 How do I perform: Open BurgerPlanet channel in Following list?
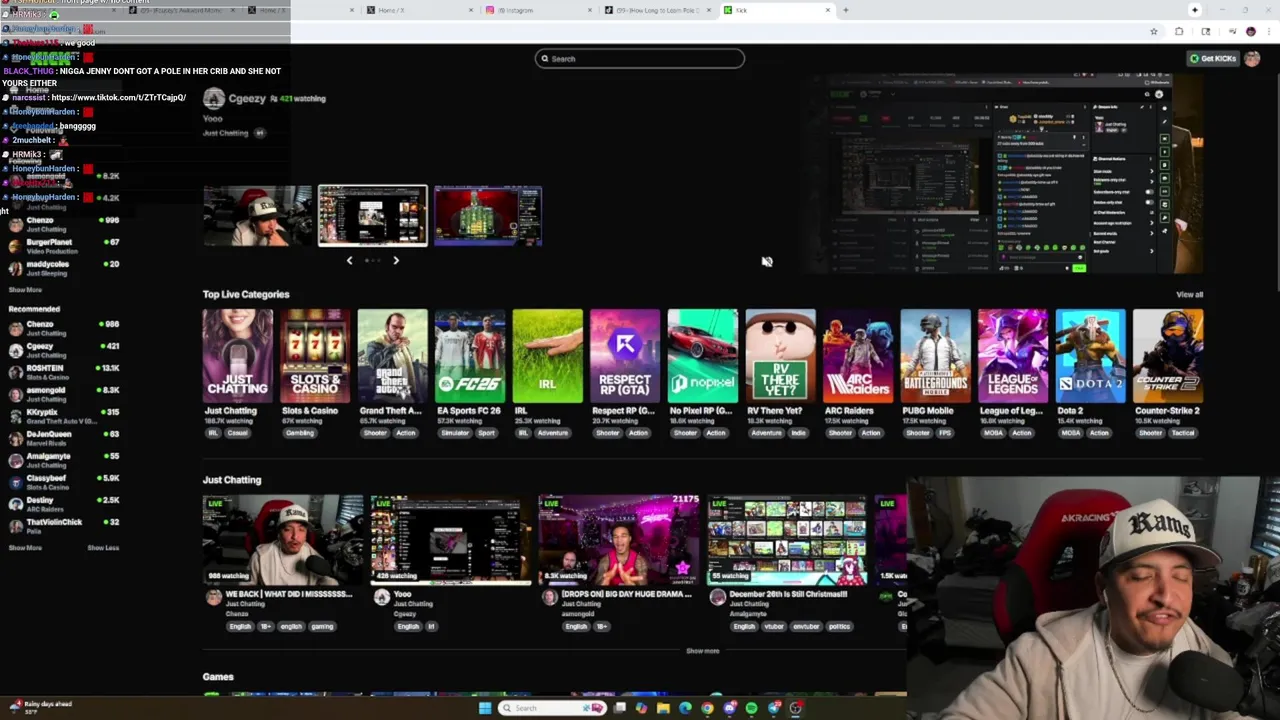coord(64,246)
